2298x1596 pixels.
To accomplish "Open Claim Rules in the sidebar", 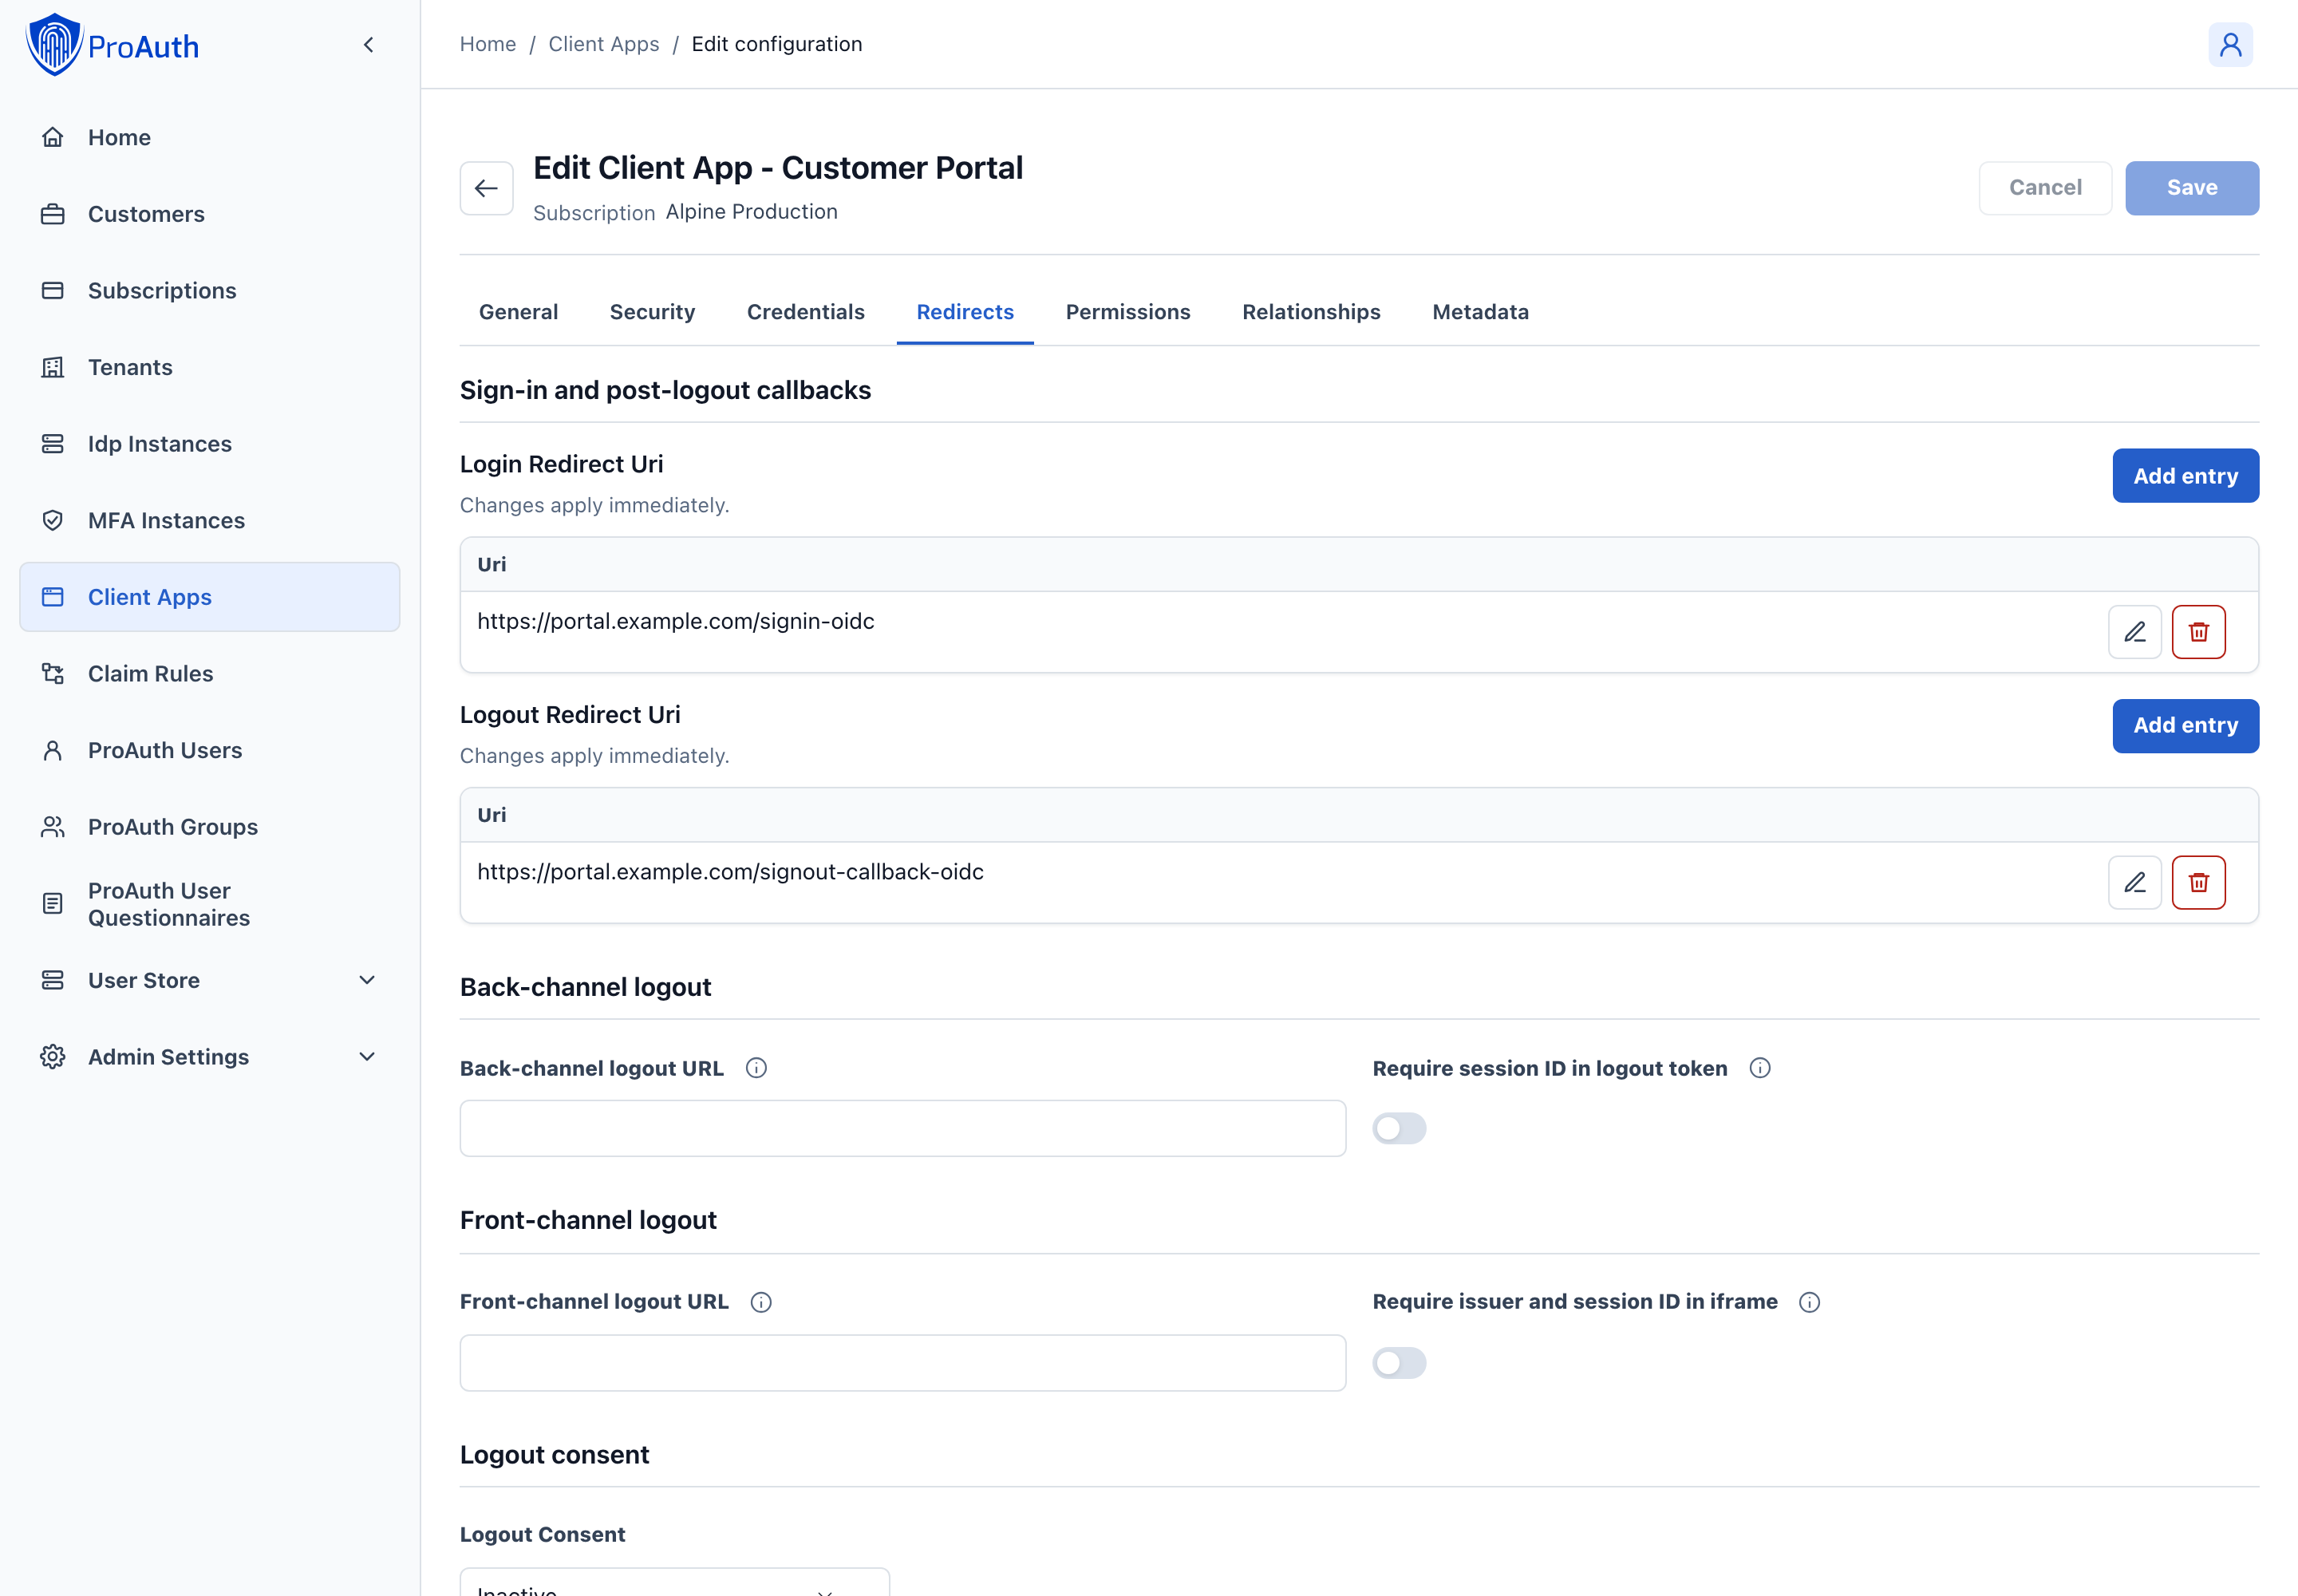I will 210,673.
